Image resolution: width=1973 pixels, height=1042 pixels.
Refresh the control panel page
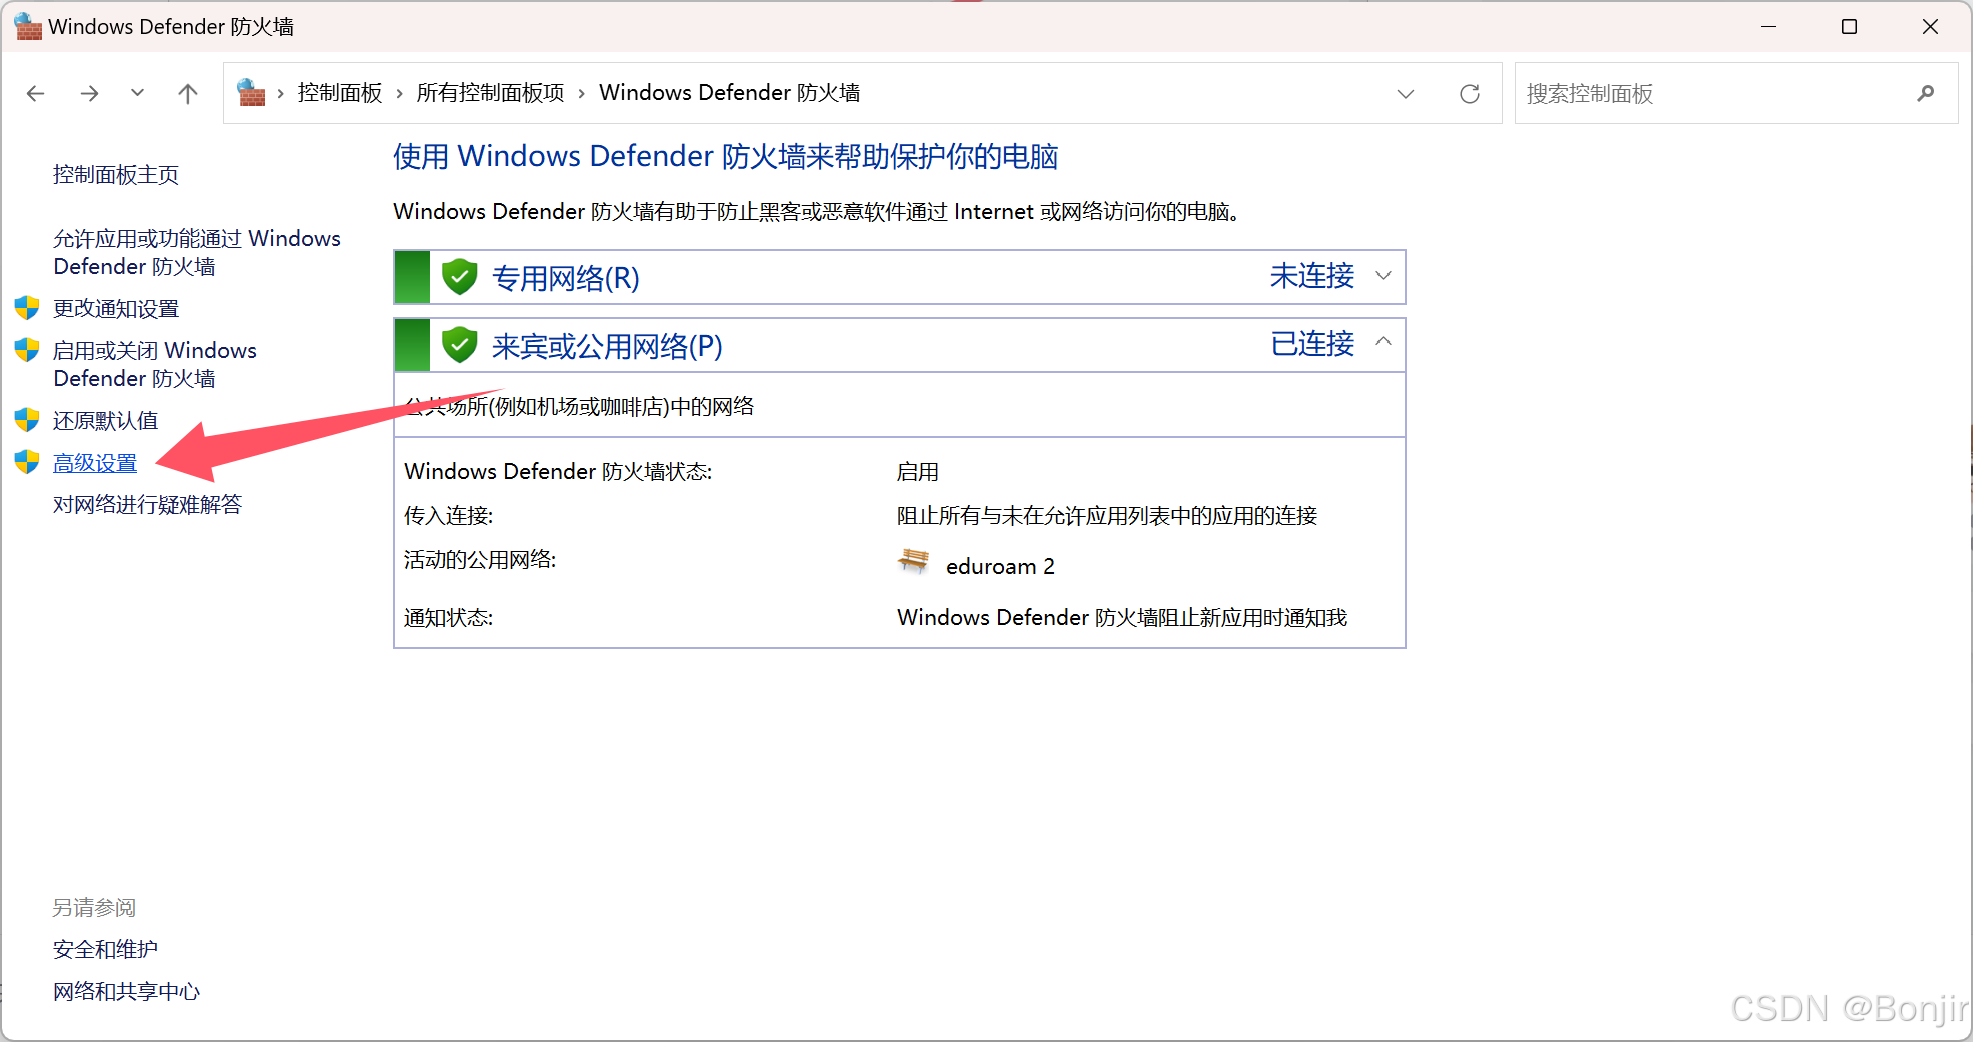pos(1469,94)
